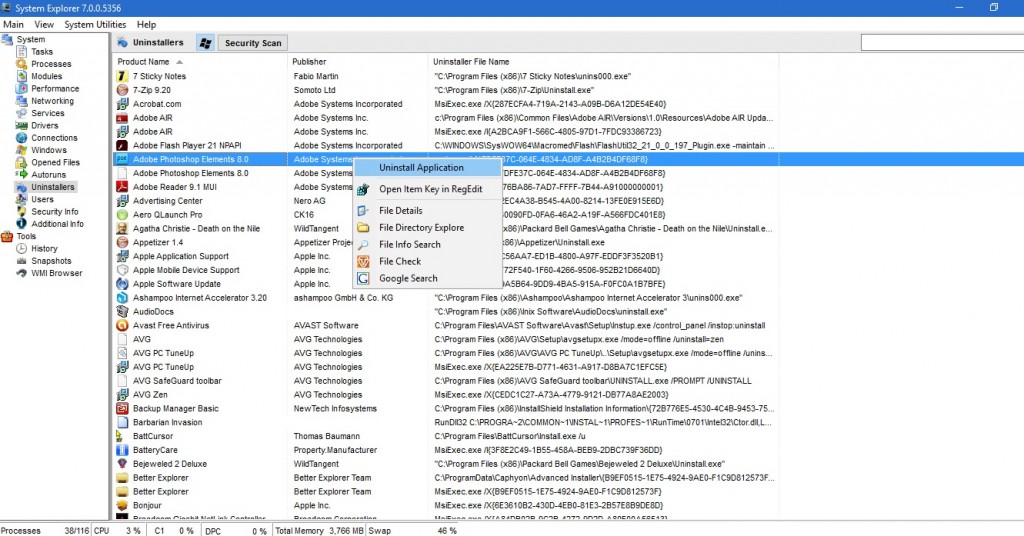Open the Main menu
This screenshot has width=1024, height=536.
click(13, 25)
